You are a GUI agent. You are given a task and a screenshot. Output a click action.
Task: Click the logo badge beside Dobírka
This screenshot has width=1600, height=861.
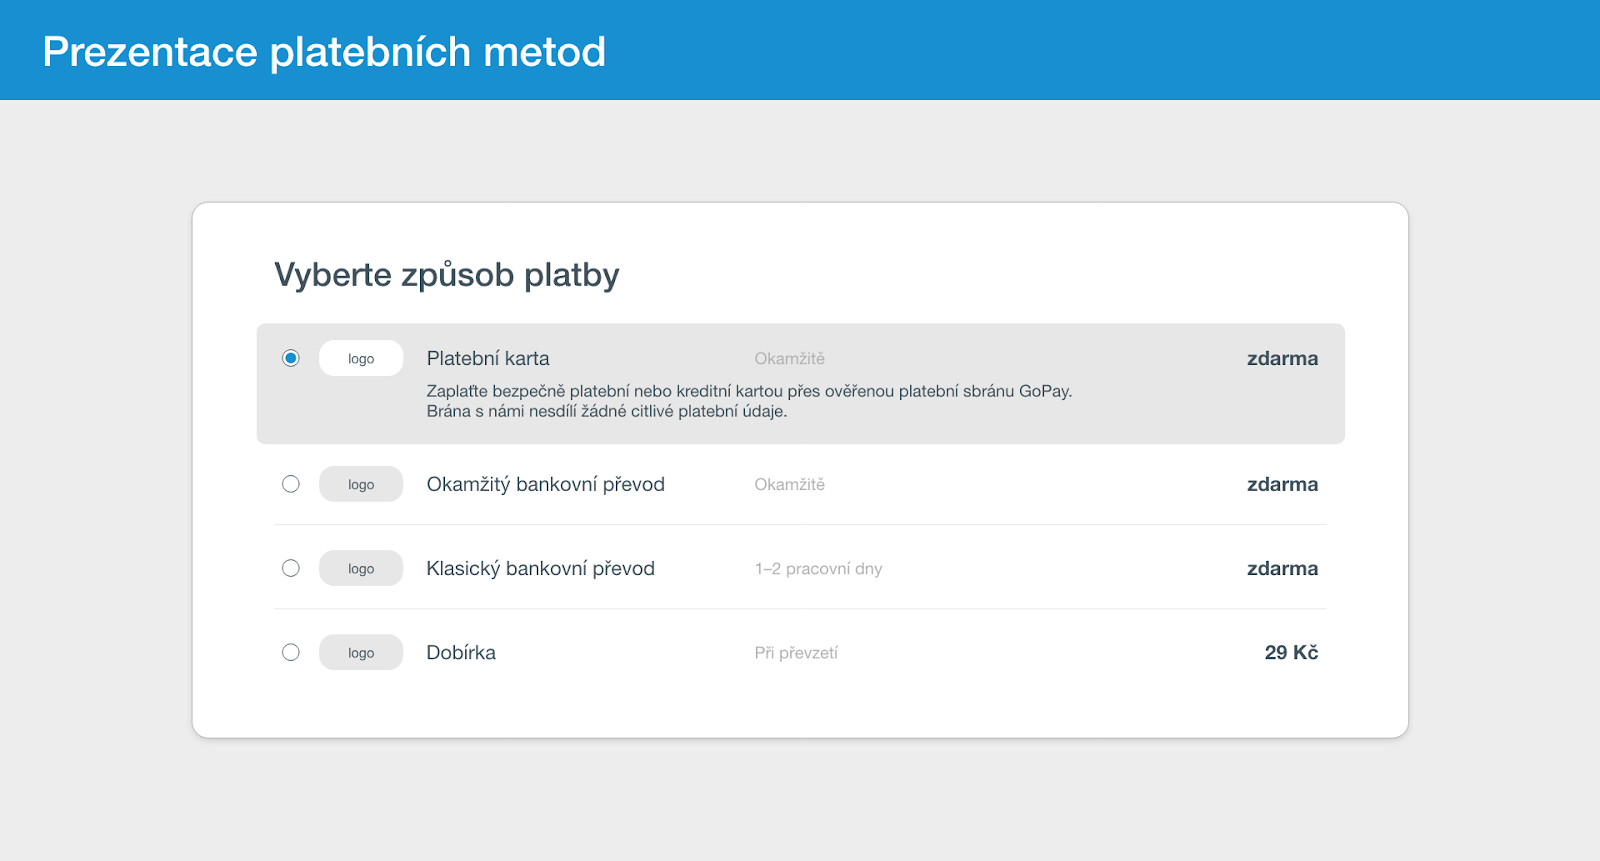coord(361,652)
